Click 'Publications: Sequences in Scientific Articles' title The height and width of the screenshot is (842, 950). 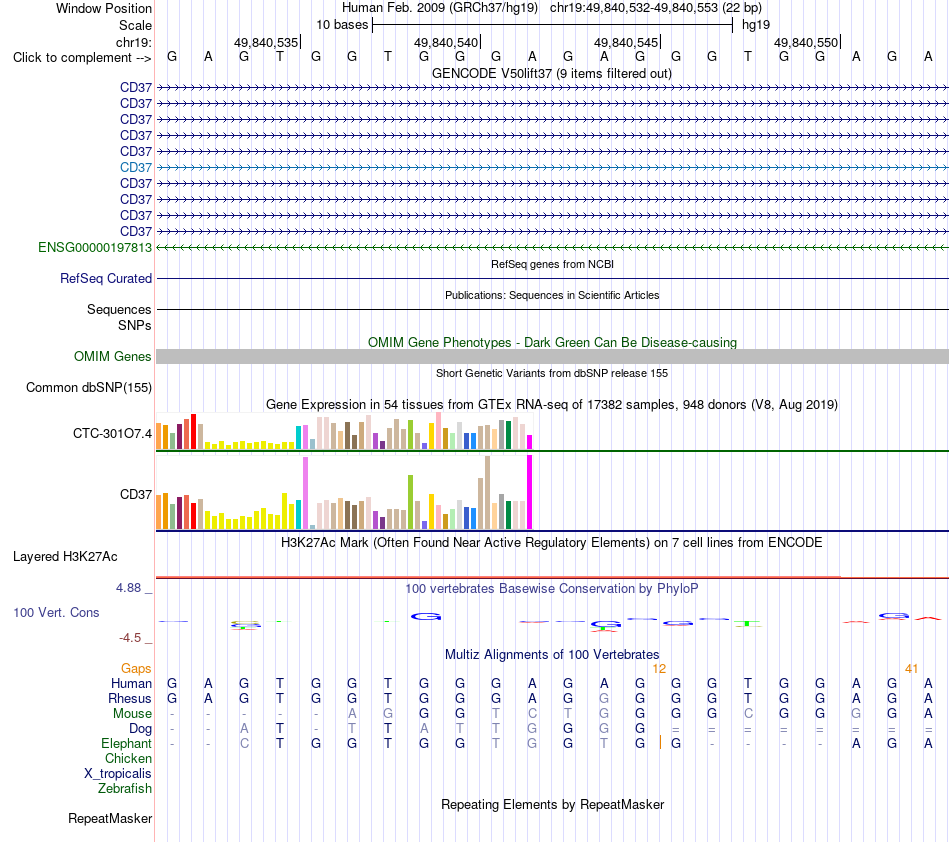coord(552,295)
